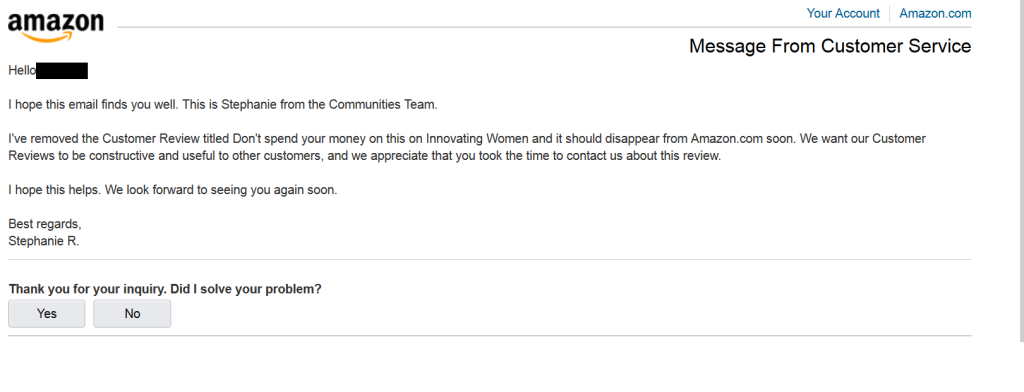
Task: Click the blacked-out recipient name box
Action: (x=62, y=71)
